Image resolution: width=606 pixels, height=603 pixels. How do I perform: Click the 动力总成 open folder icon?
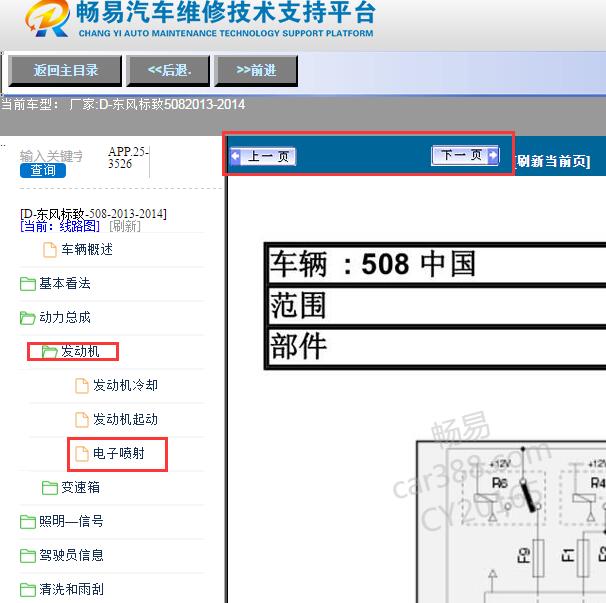click(x=27, y=318)
